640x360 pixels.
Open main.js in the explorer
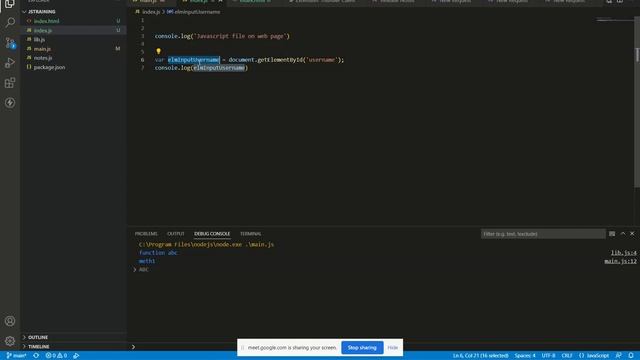(x=42, y=49)
